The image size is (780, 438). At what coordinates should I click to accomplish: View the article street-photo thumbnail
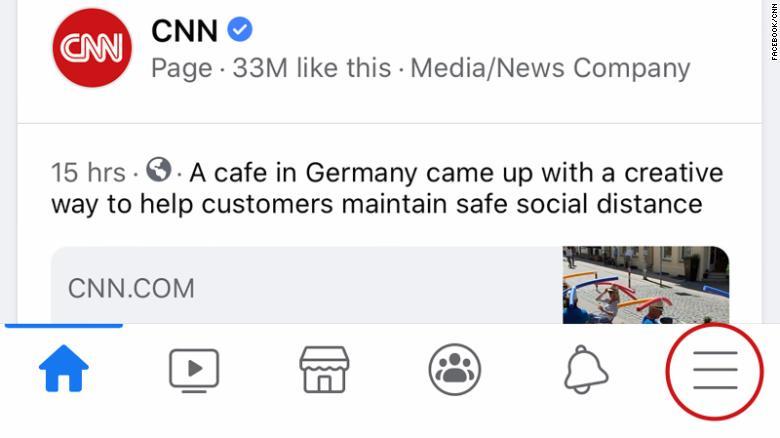[x=645, y=285]
